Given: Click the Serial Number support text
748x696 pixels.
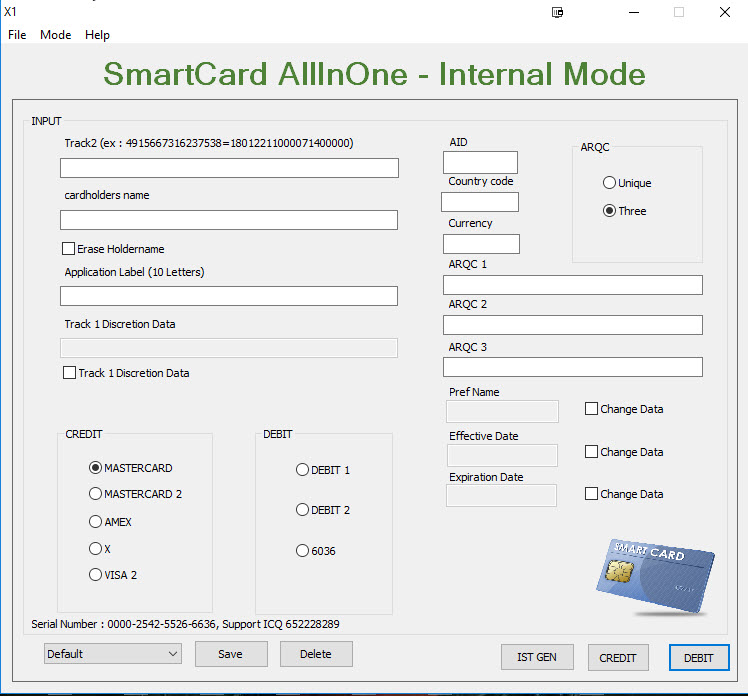Looking at the screenshot, I should [186, 624].
